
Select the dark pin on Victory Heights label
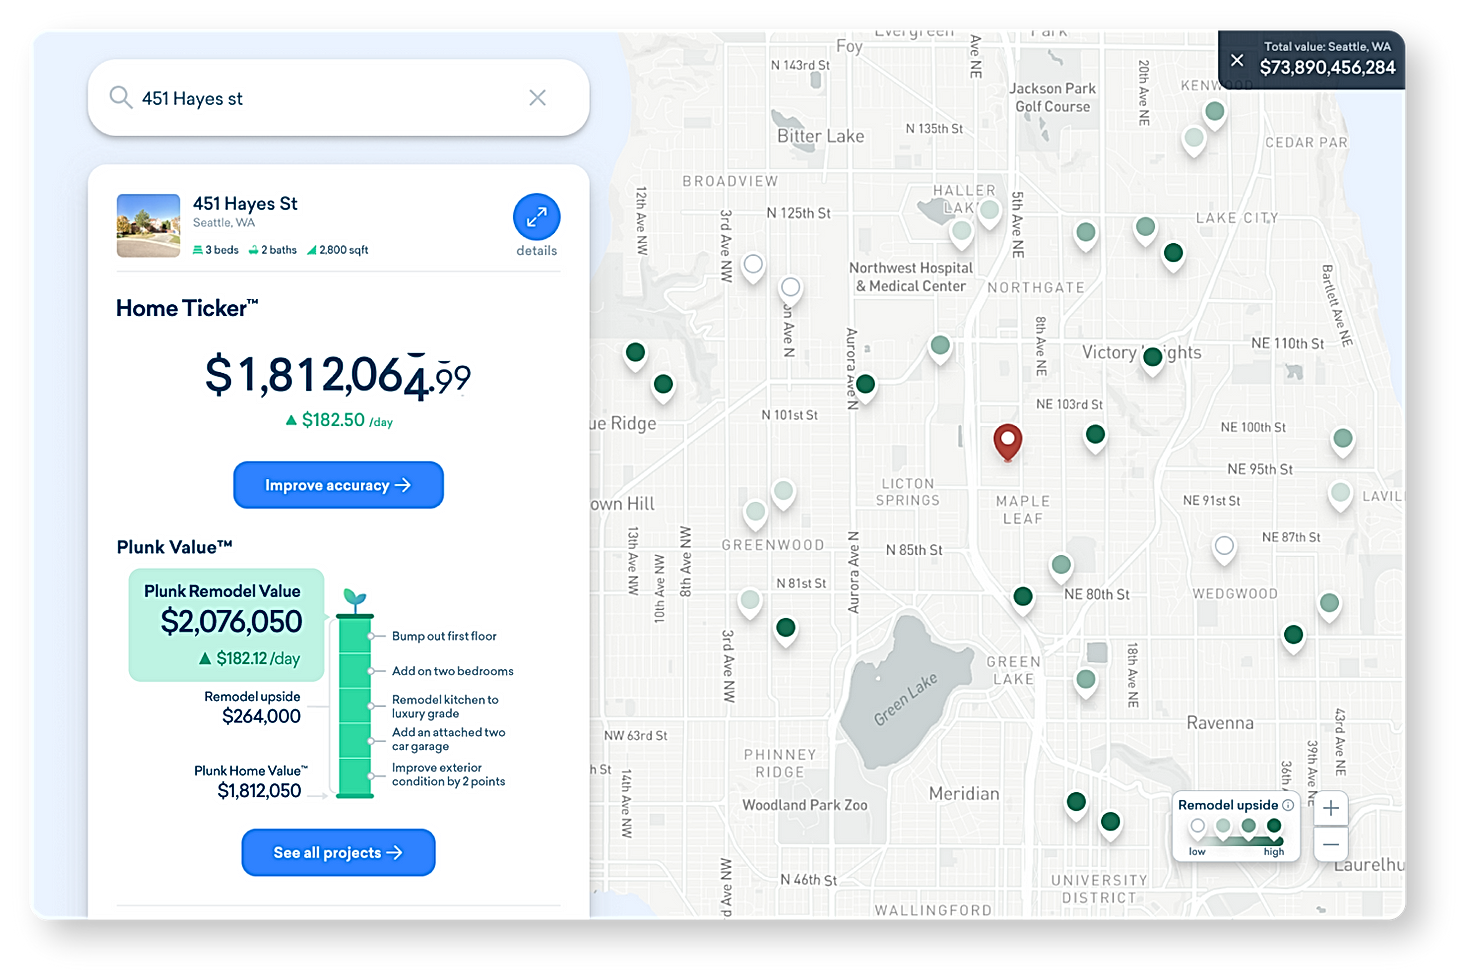pos(1152,359)
